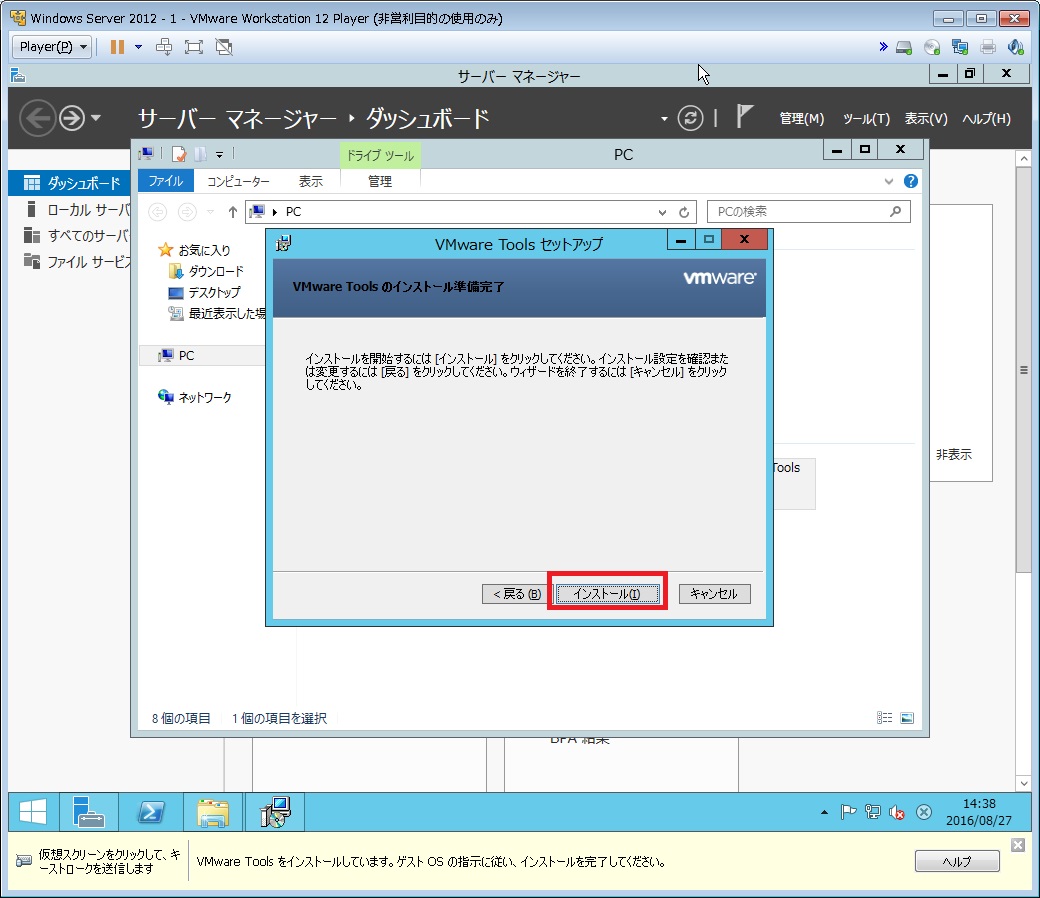Click the PCの検索 search box
The width and height of the screenshot is (1040, 898).
coord(809,212)
